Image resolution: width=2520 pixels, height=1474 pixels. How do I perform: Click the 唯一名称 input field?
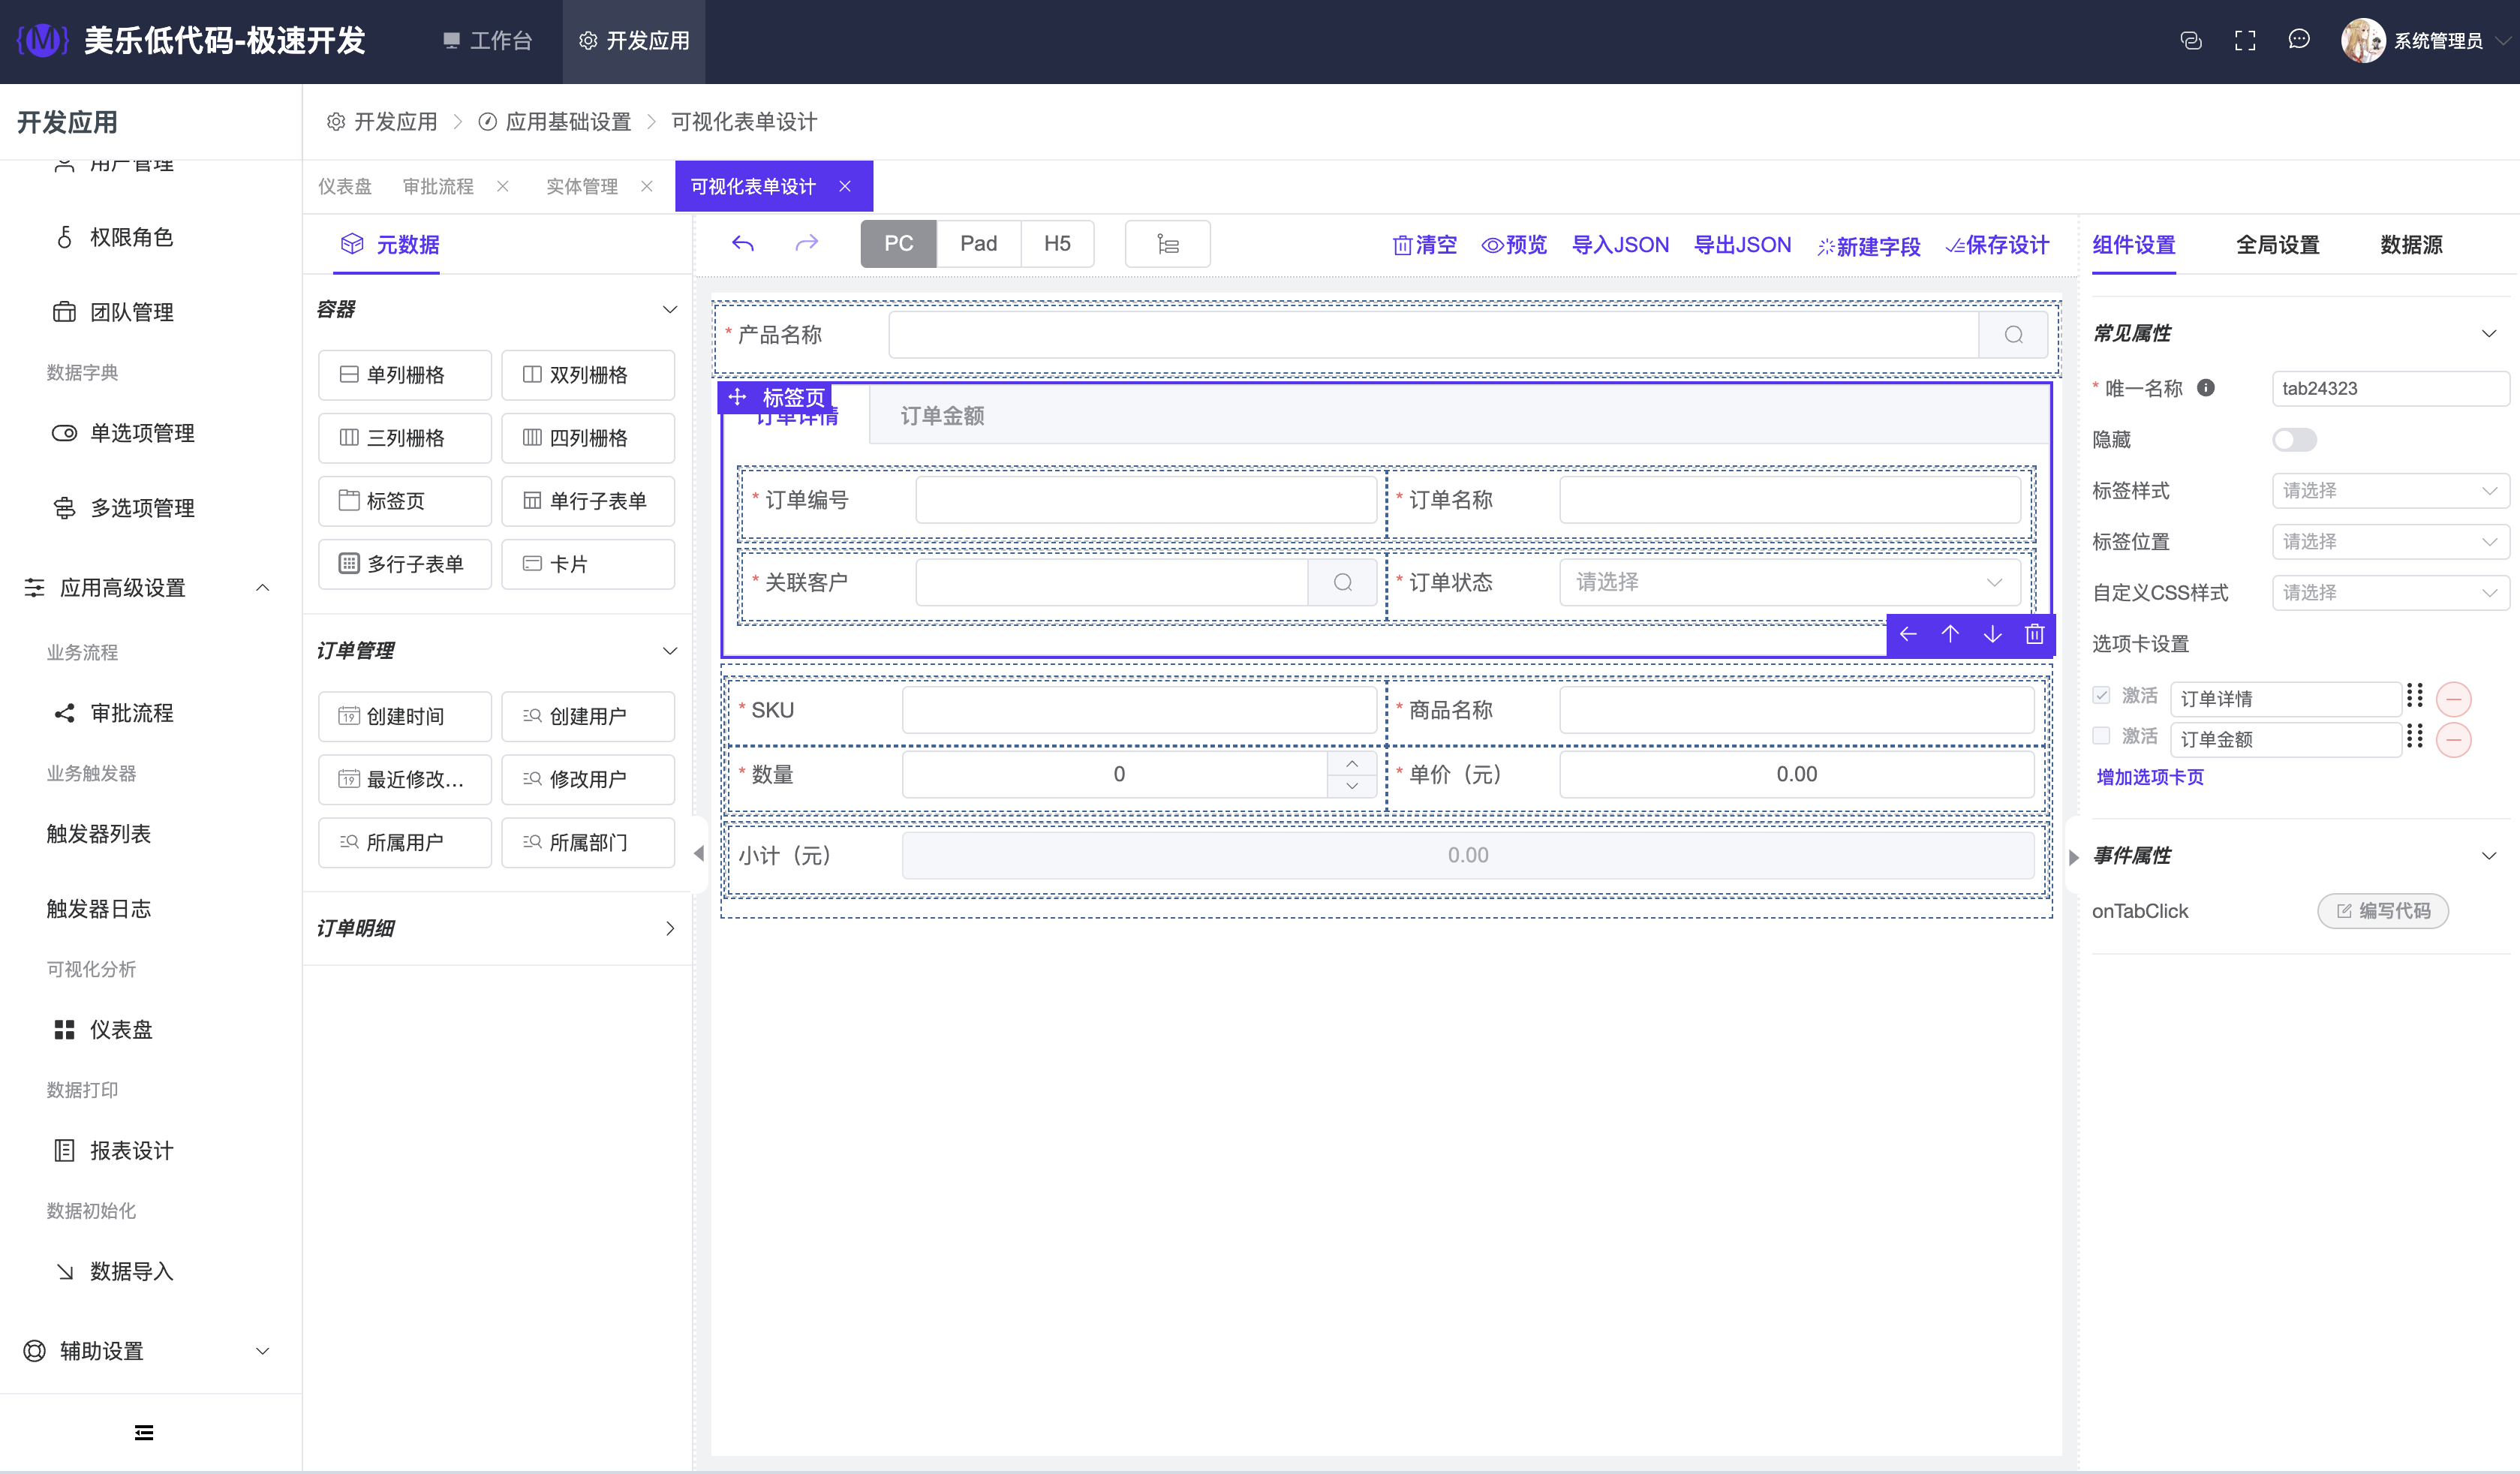click(x=2389, y=388)
